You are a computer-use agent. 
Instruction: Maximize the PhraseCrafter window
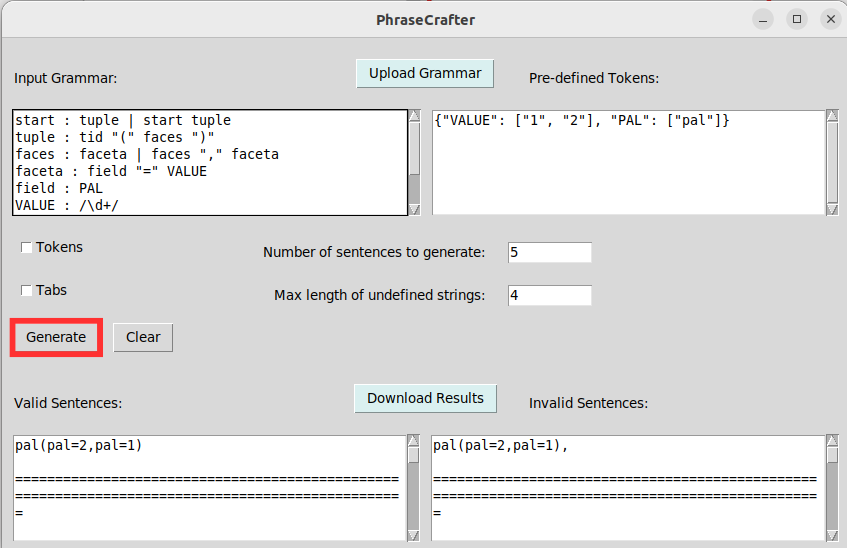point(797,19)
